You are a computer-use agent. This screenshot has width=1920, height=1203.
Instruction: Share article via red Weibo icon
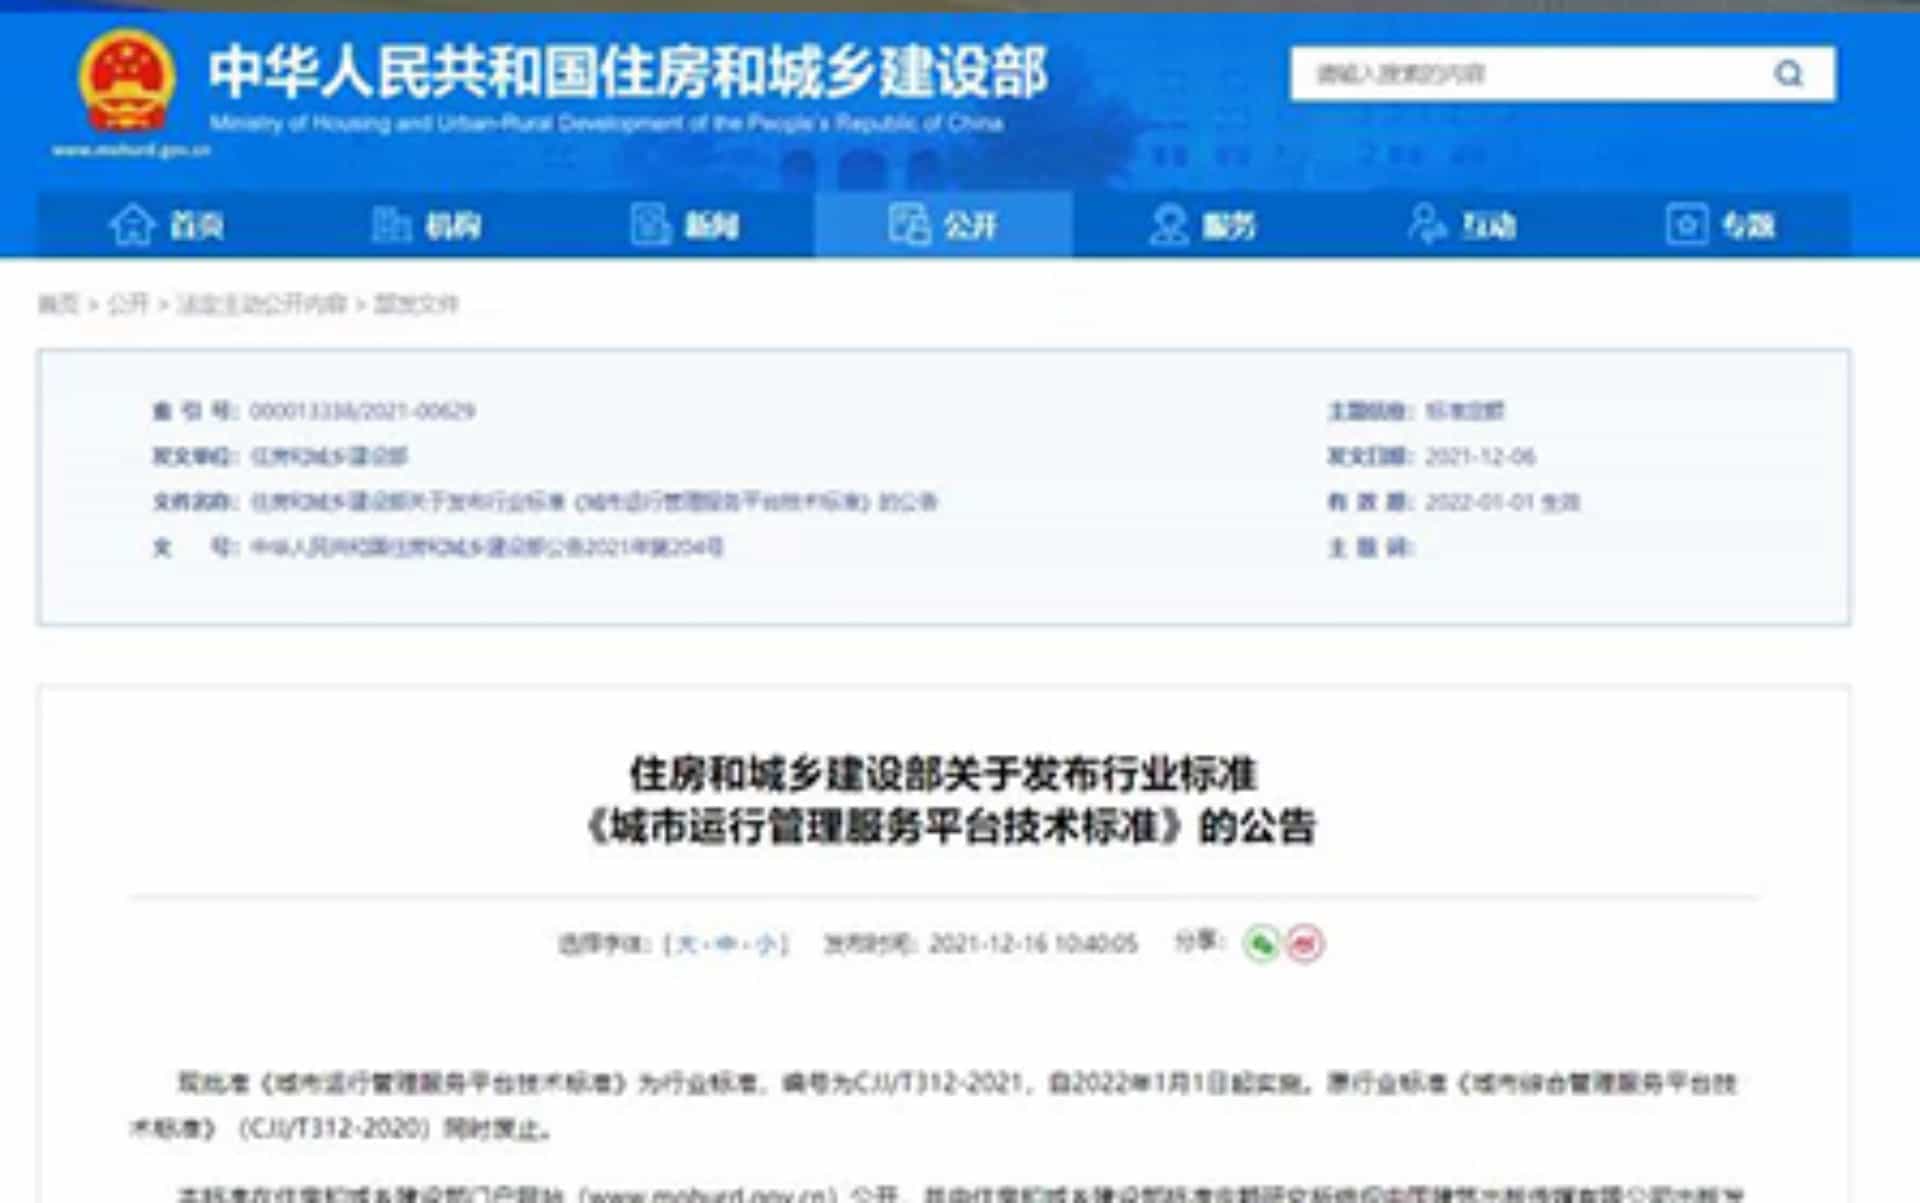pos(1304,943)
